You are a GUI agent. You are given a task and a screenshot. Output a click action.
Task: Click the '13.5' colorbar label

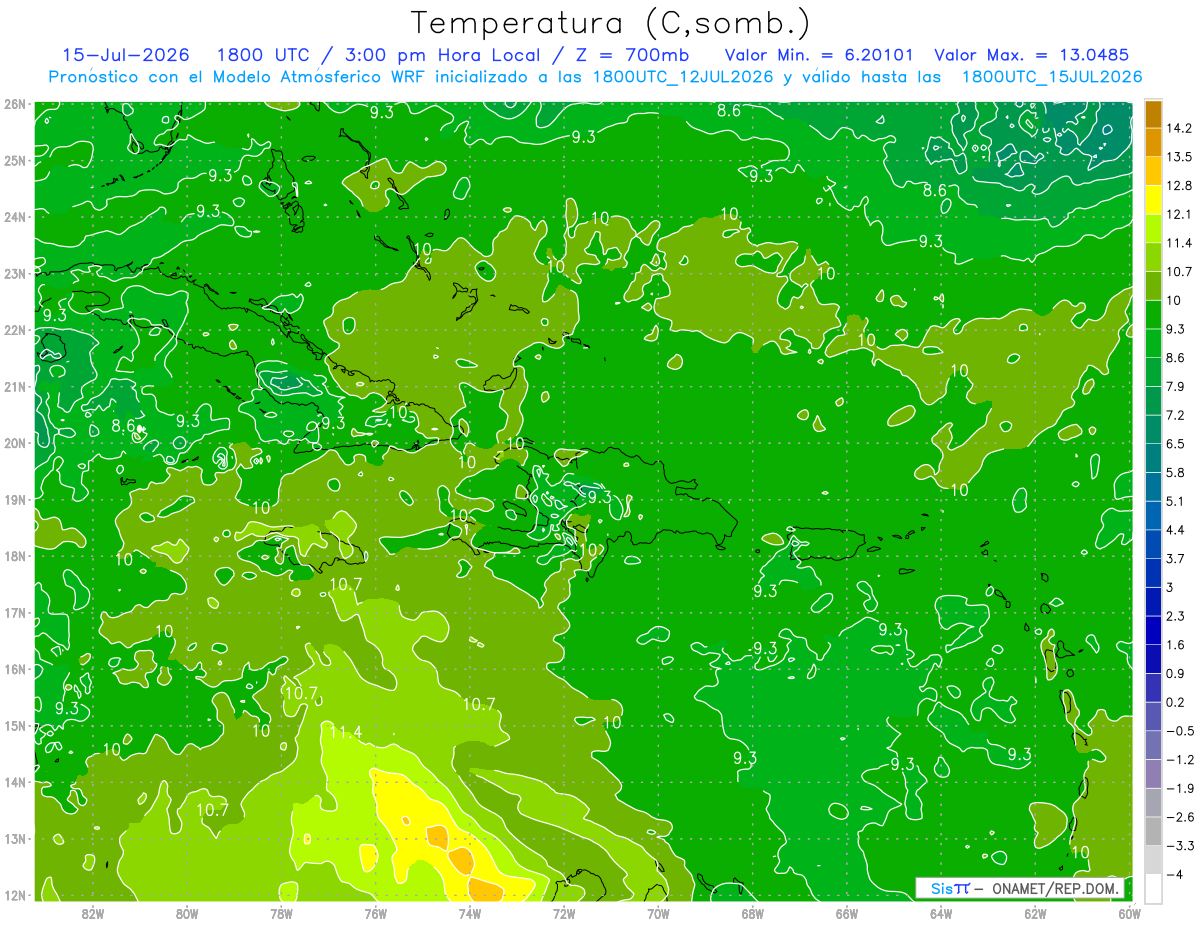click(x=1178, y=157)
